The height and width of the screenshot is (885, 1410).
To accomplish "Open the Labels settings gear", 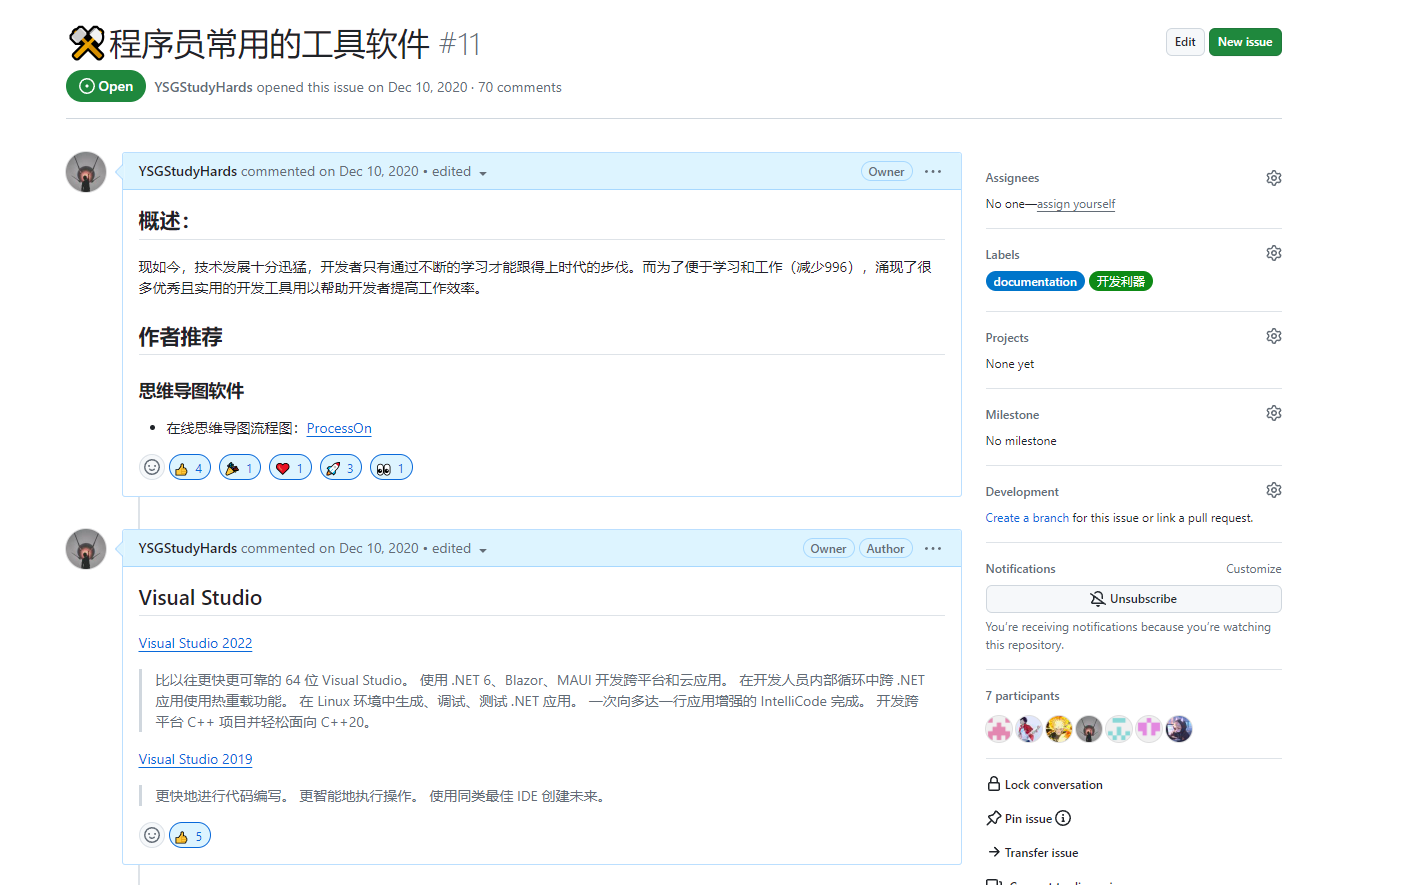I will click(x=1273, y=252).
